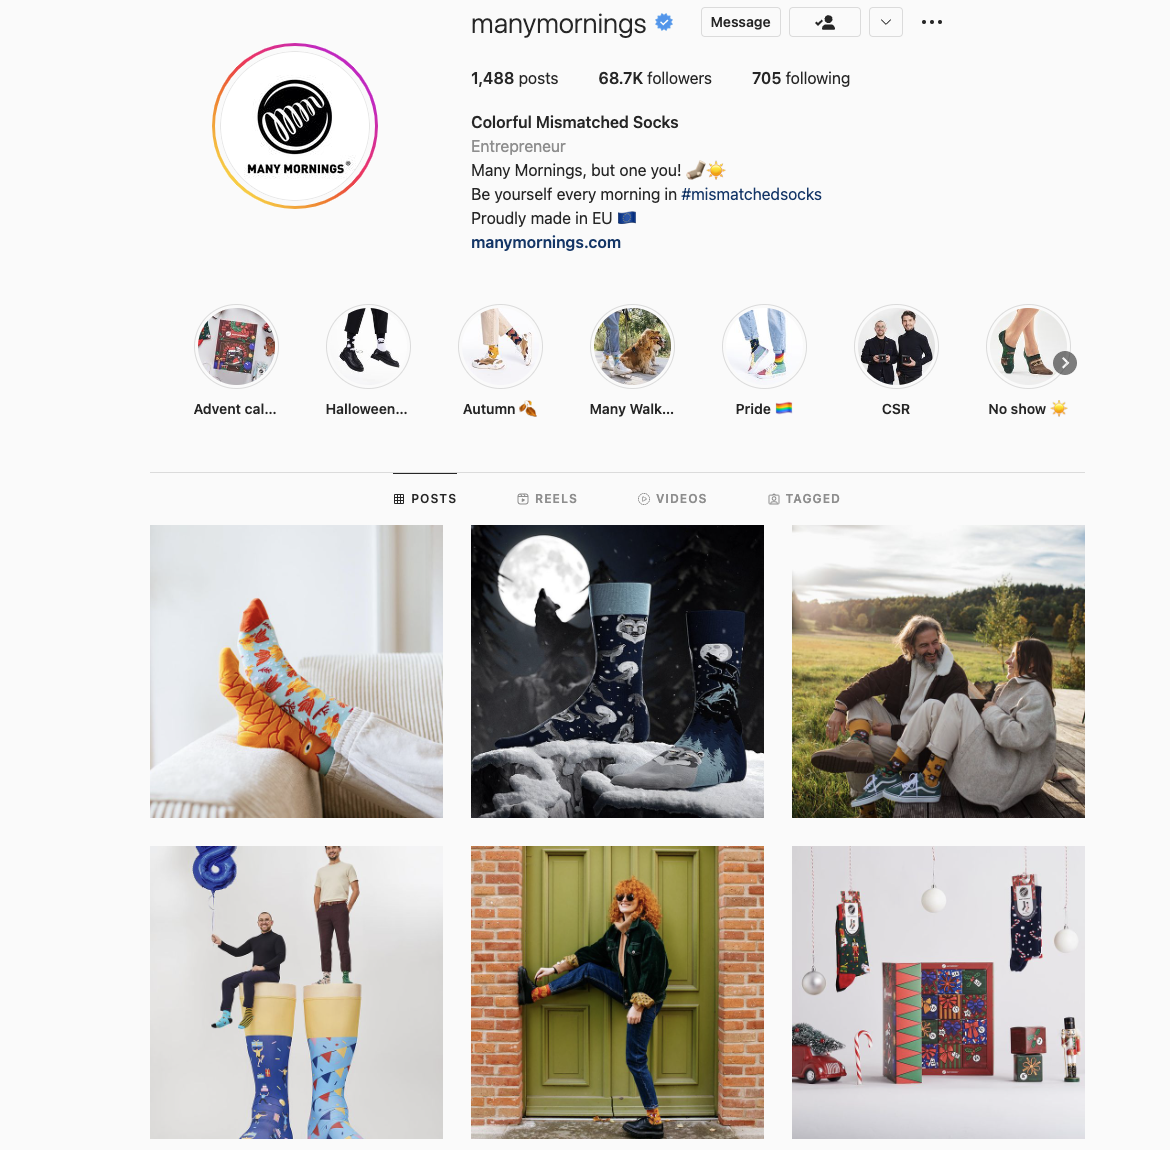The height and width of the screenshot is (1150, 1170).
Task: View the Pride story highlight
Action: (x=764, y=346)
